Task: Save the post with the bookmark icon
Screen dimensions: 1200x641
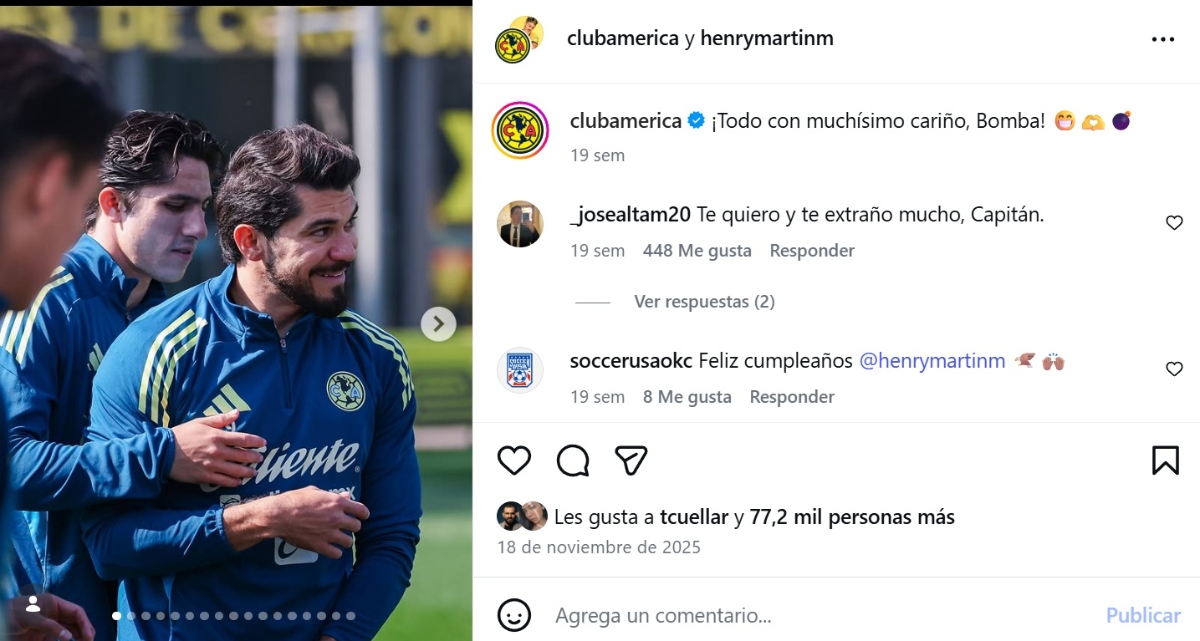Action: pos(1165,460)
